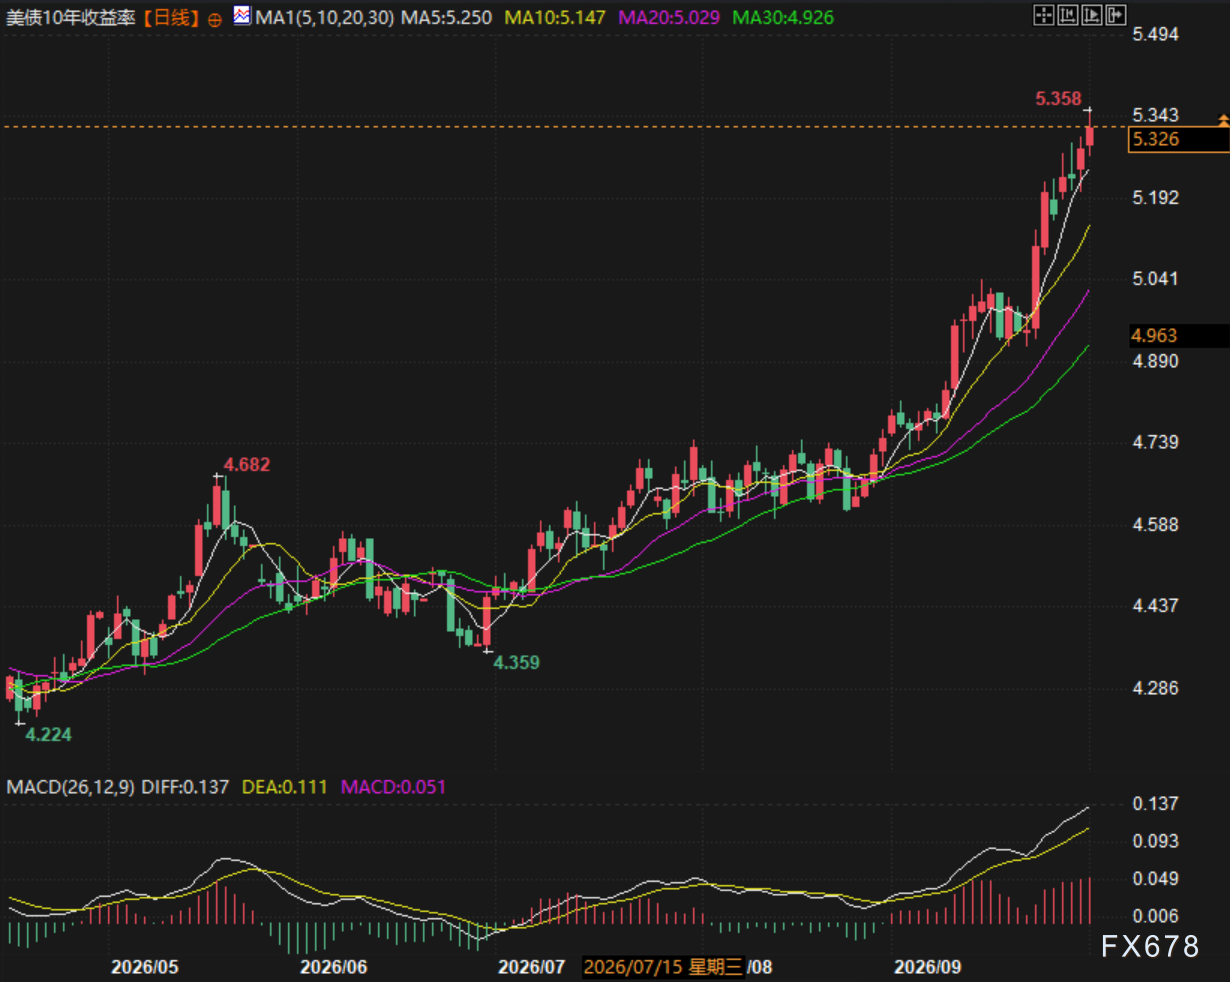
Task: Click the 0.093 MACD axis label
Action: click(1155, 841)
